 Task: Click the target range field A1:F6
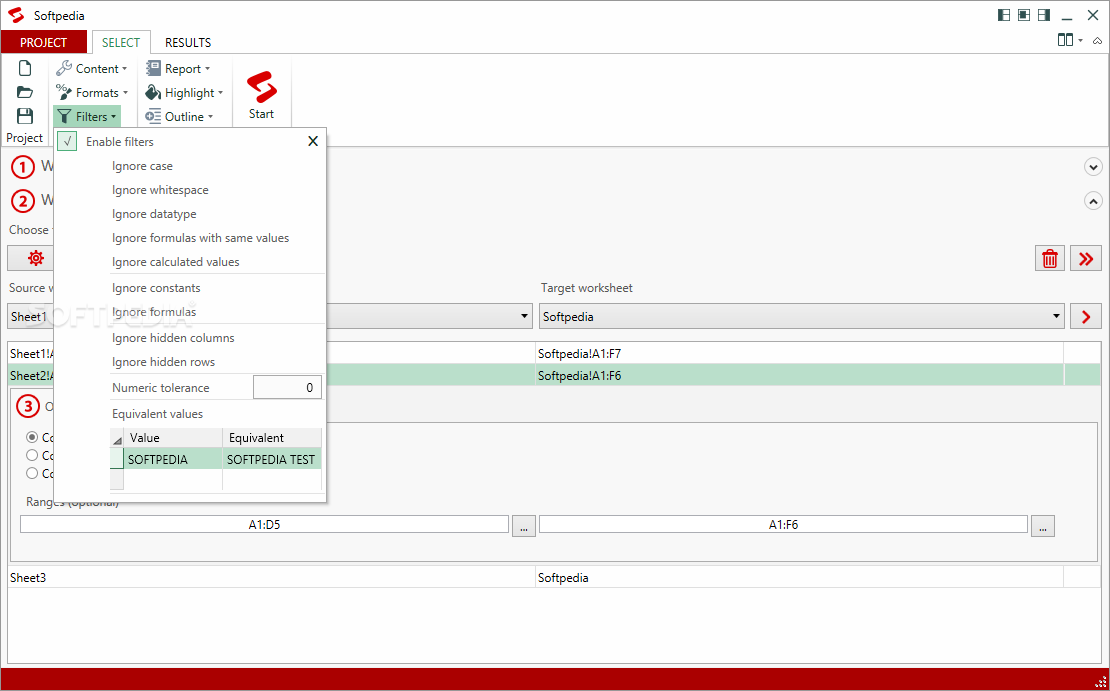click(784, 525)
